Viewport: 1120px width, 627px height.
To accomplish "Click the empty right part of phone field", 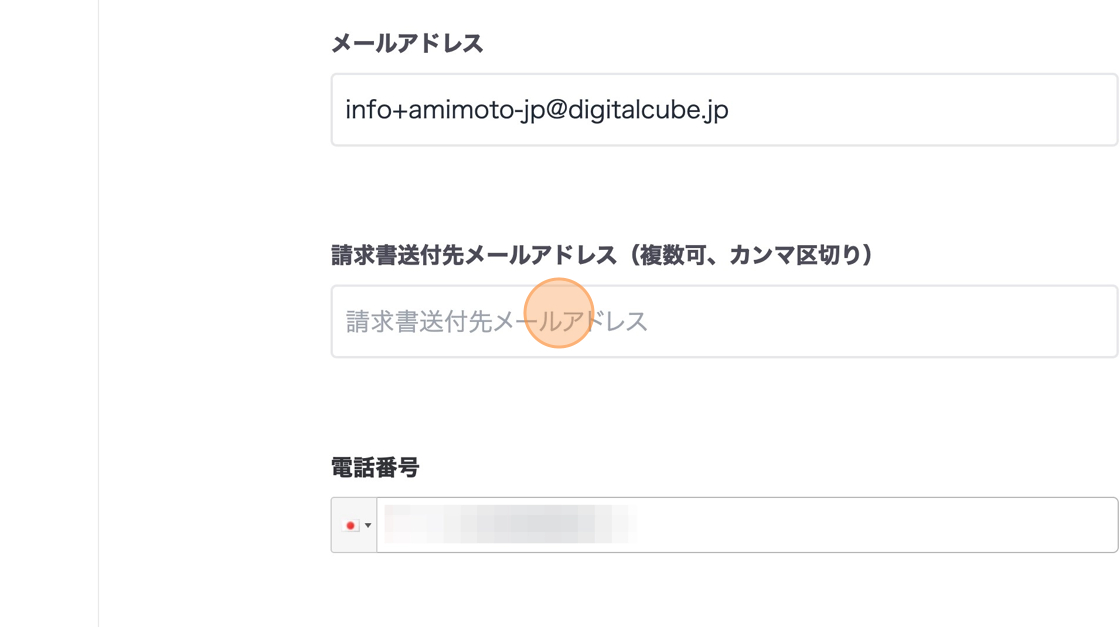I will [x=900, y=525].
